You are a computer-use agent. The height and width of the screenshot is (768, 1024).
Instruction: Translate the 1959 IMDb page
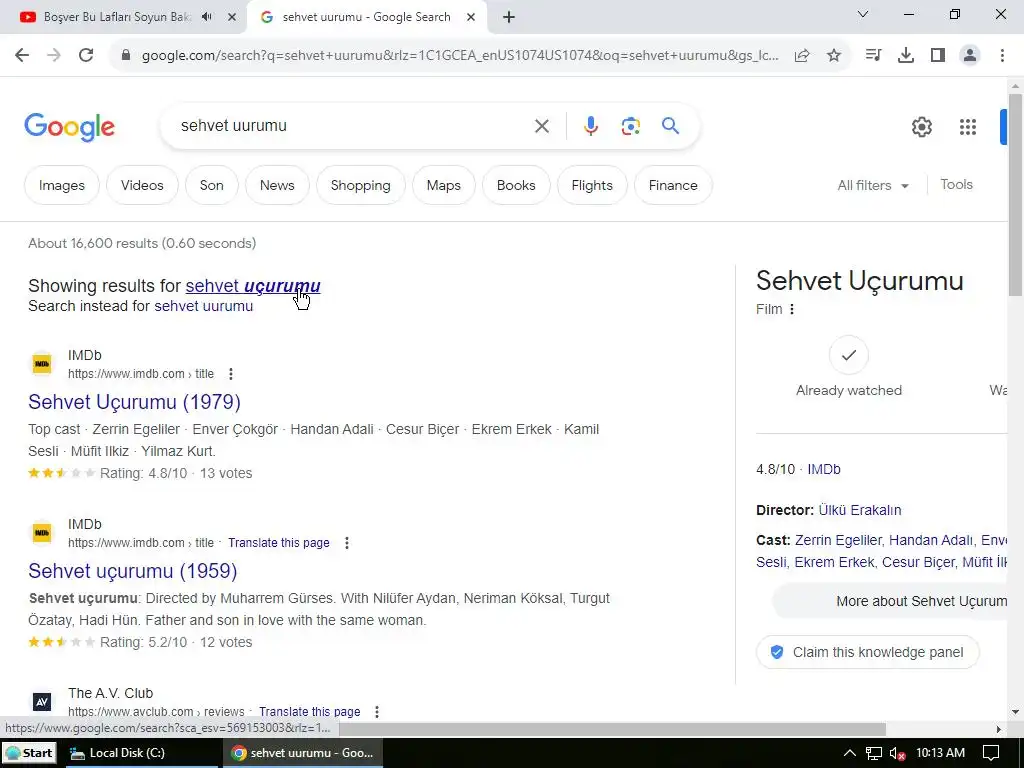279,543
